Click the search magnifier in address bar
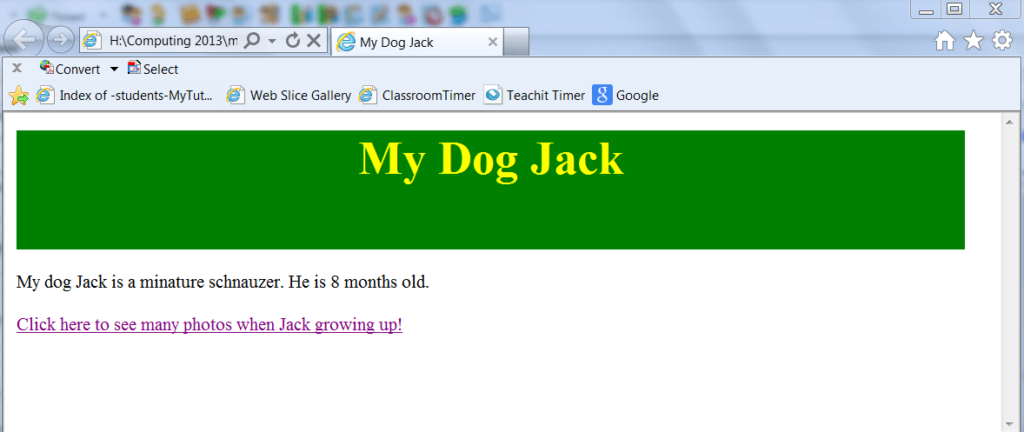Screen dimensions: 1024x432 [253, 41]
